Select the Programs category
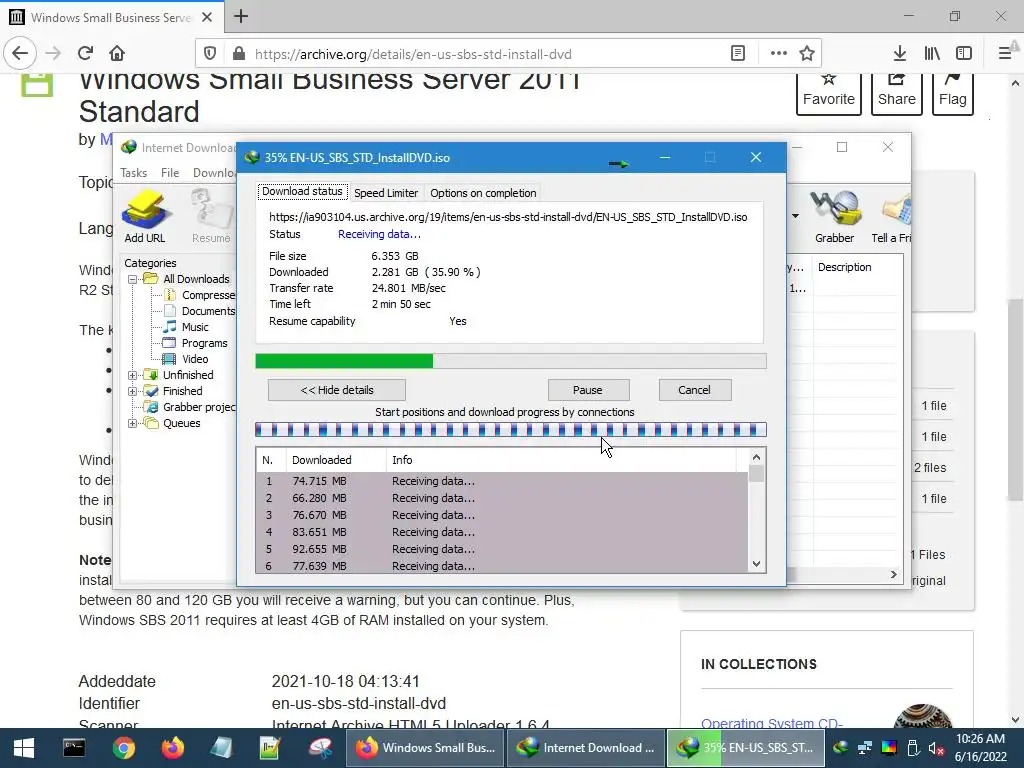Viewport: 1024px width, 768px height. 195,343
